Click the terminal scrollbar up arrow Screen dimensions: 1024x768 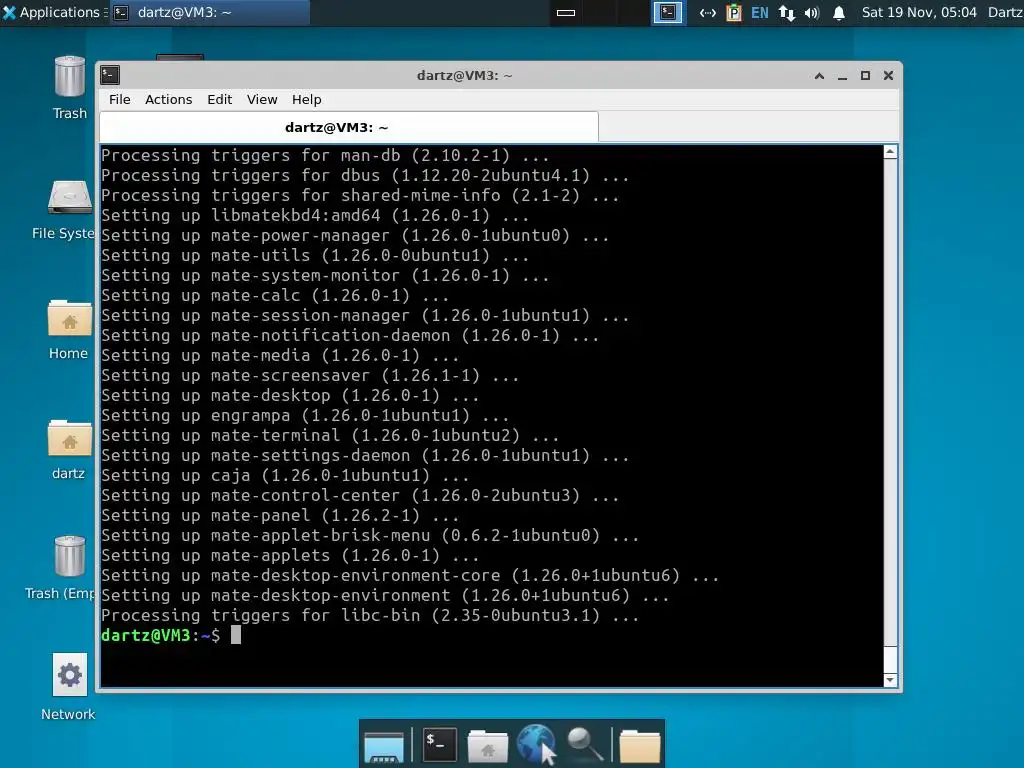[890, 152]
